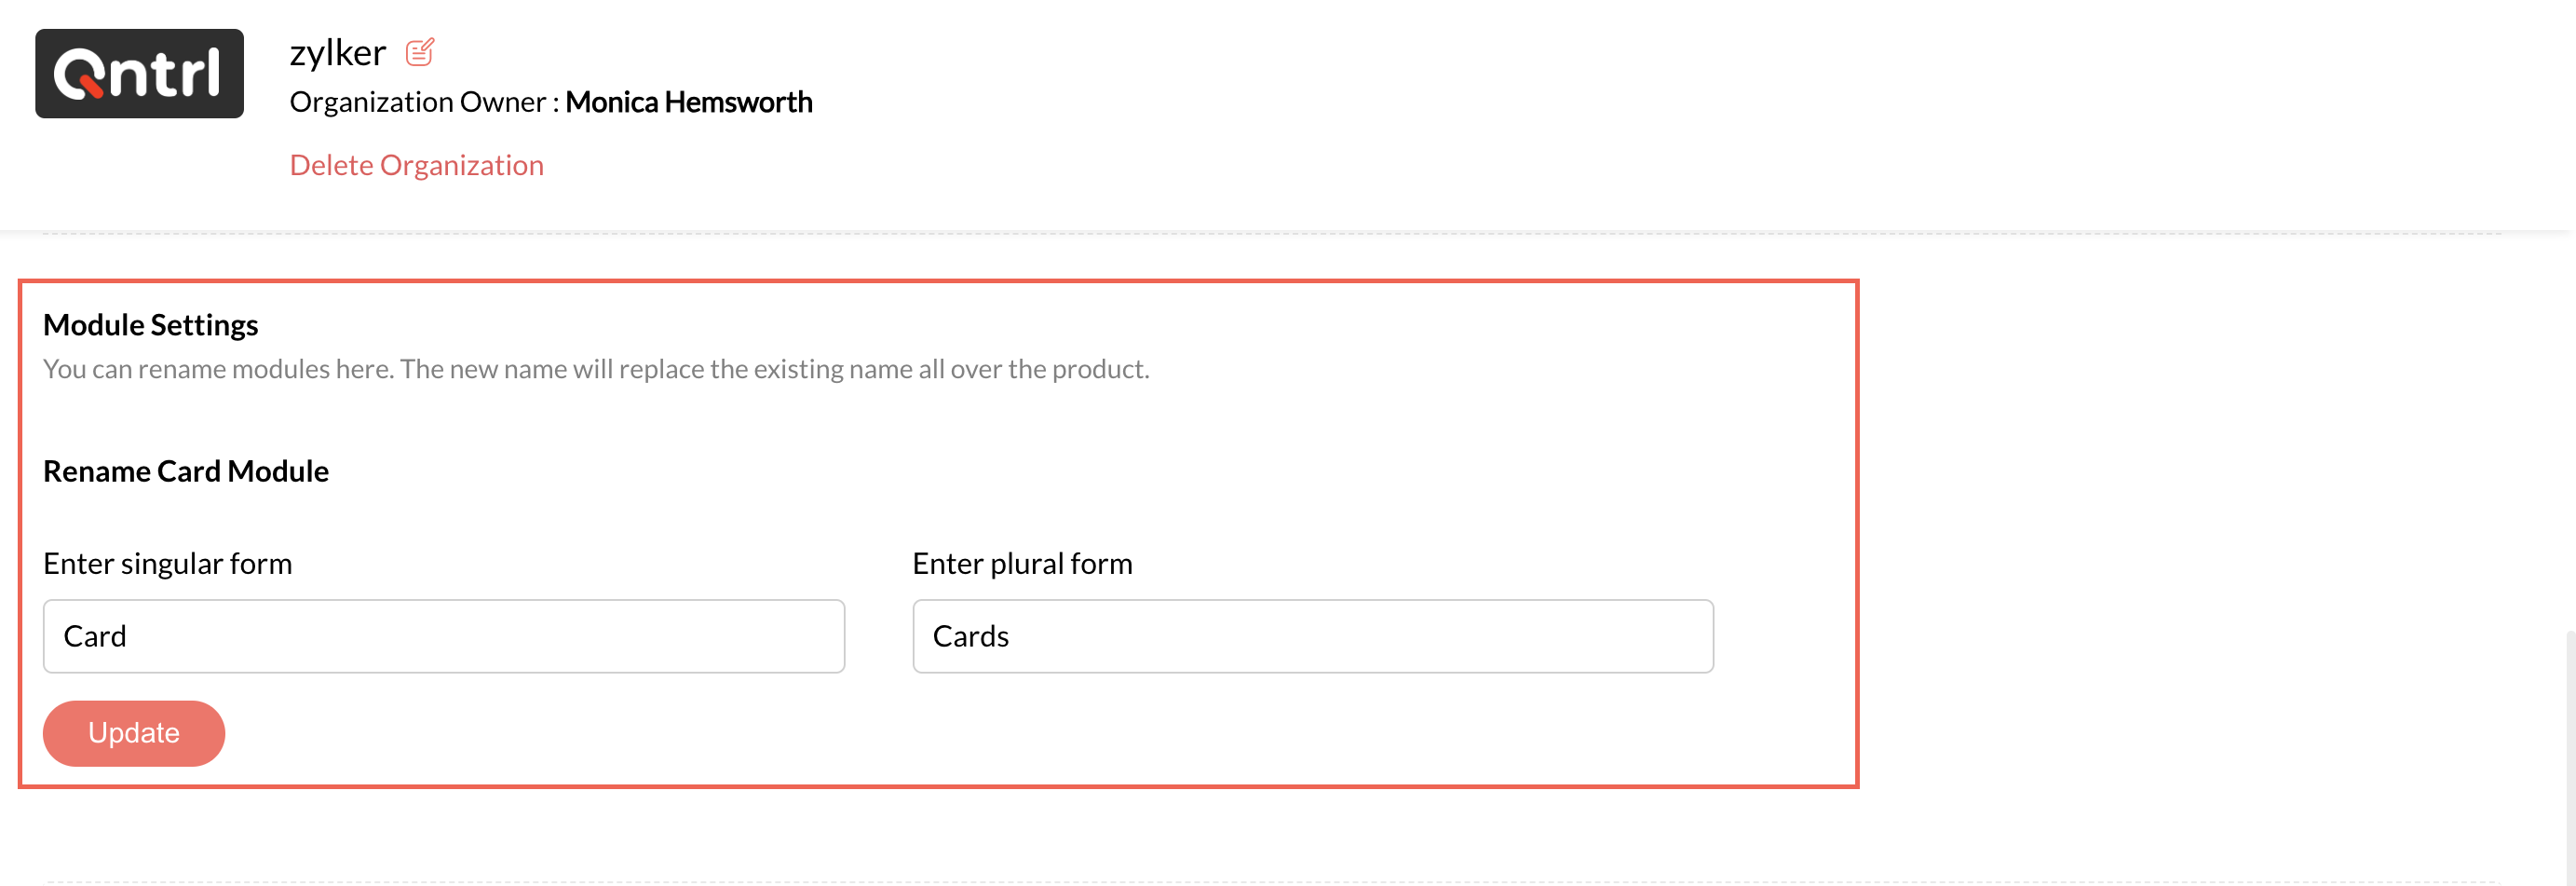The image size is (2576, 886).
Task: Click the Qntrl logo image
Action: pos(139,74)
